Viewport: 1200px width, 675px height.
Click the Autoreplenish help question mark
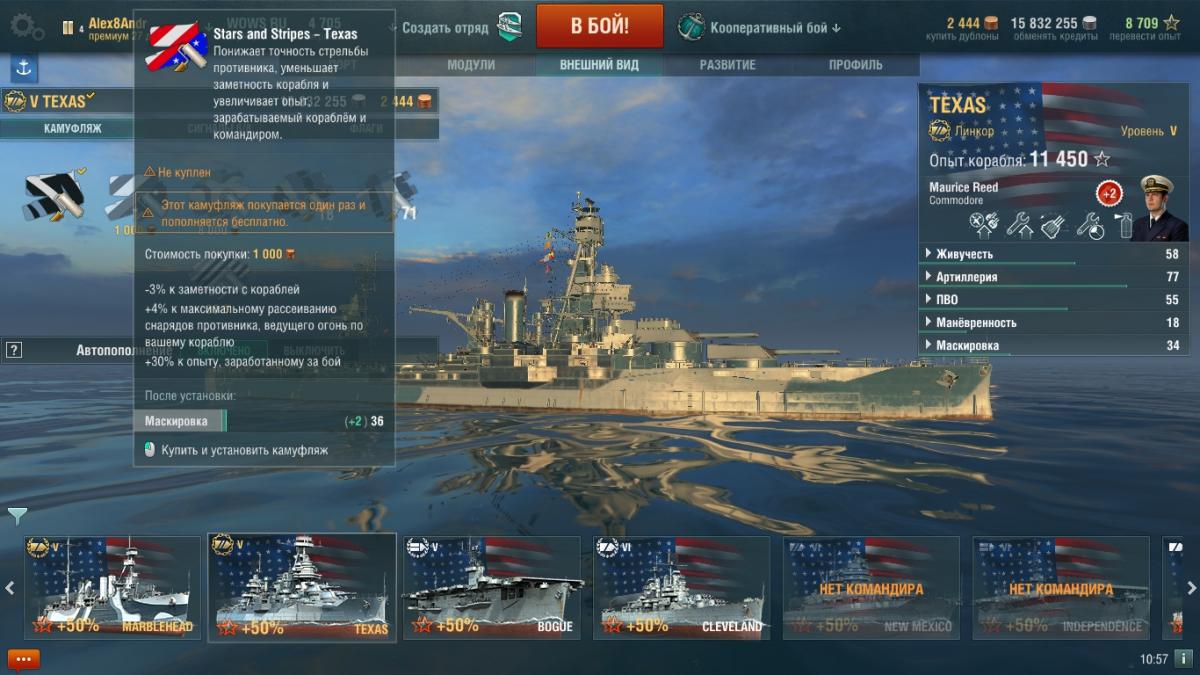coord(14,350)
